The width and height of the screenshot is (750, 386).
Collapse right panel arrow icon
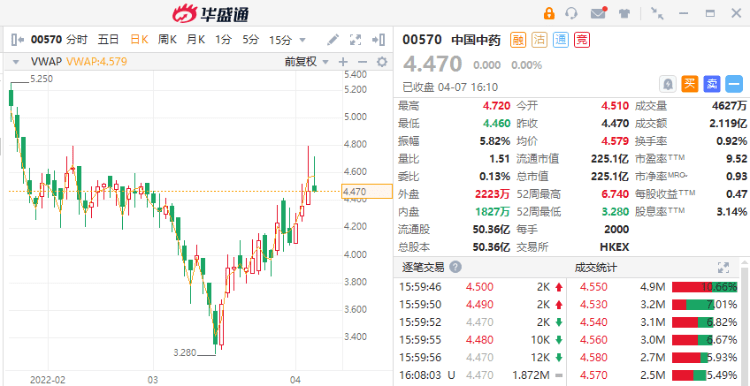point(379,39)
